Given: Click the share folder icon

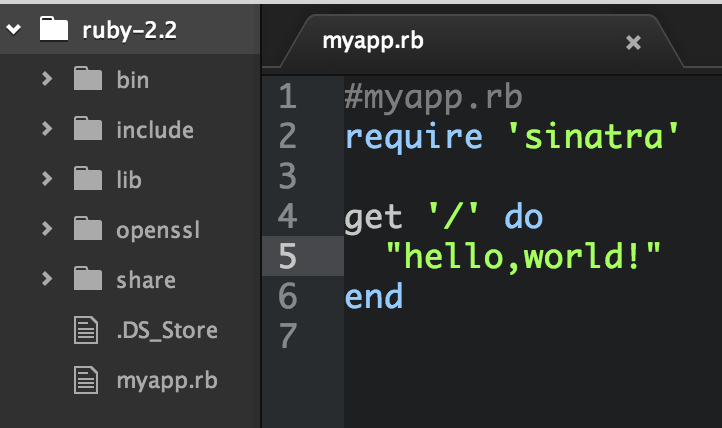Looking at the screenshot, I should coord(88,278).
